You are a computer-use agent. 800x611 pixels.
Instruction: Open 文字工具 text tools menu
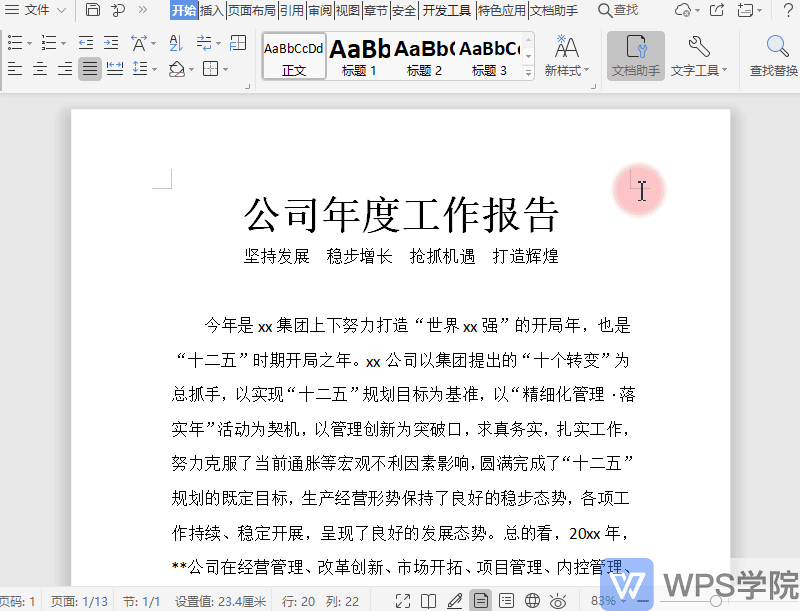tap(698, 56)
